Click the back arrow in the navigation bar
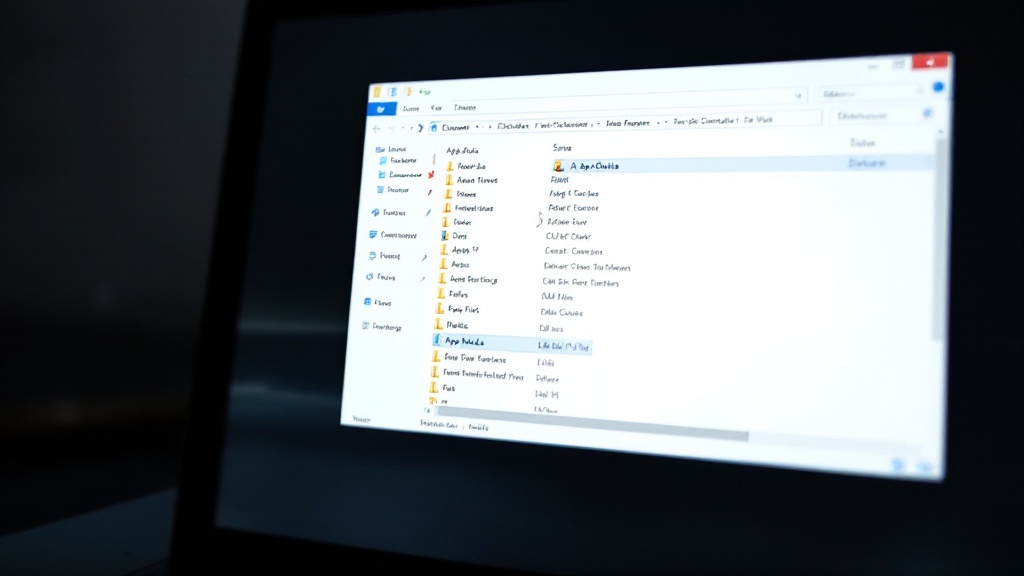This screenshot has width=1024, height=576. pos(376,129)
